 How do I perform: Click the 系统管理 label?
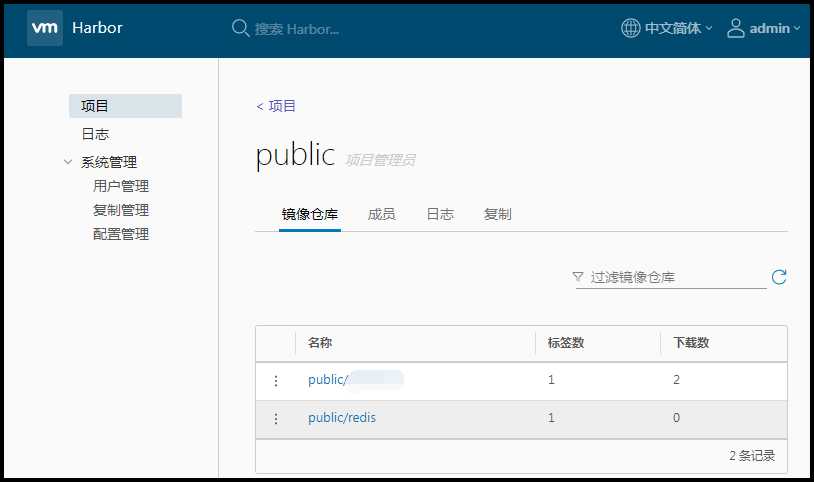pos(109,162)
